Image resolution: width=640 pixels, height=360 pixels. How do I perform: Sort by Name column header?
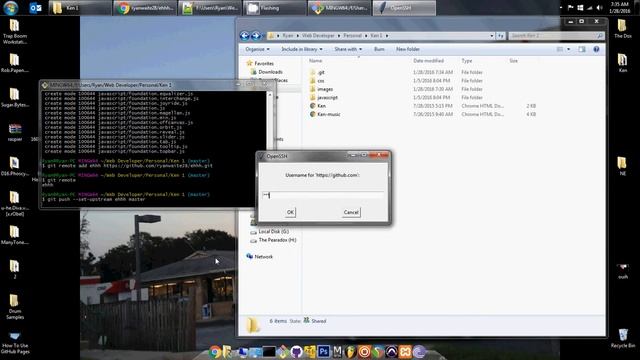coord(316,61)
